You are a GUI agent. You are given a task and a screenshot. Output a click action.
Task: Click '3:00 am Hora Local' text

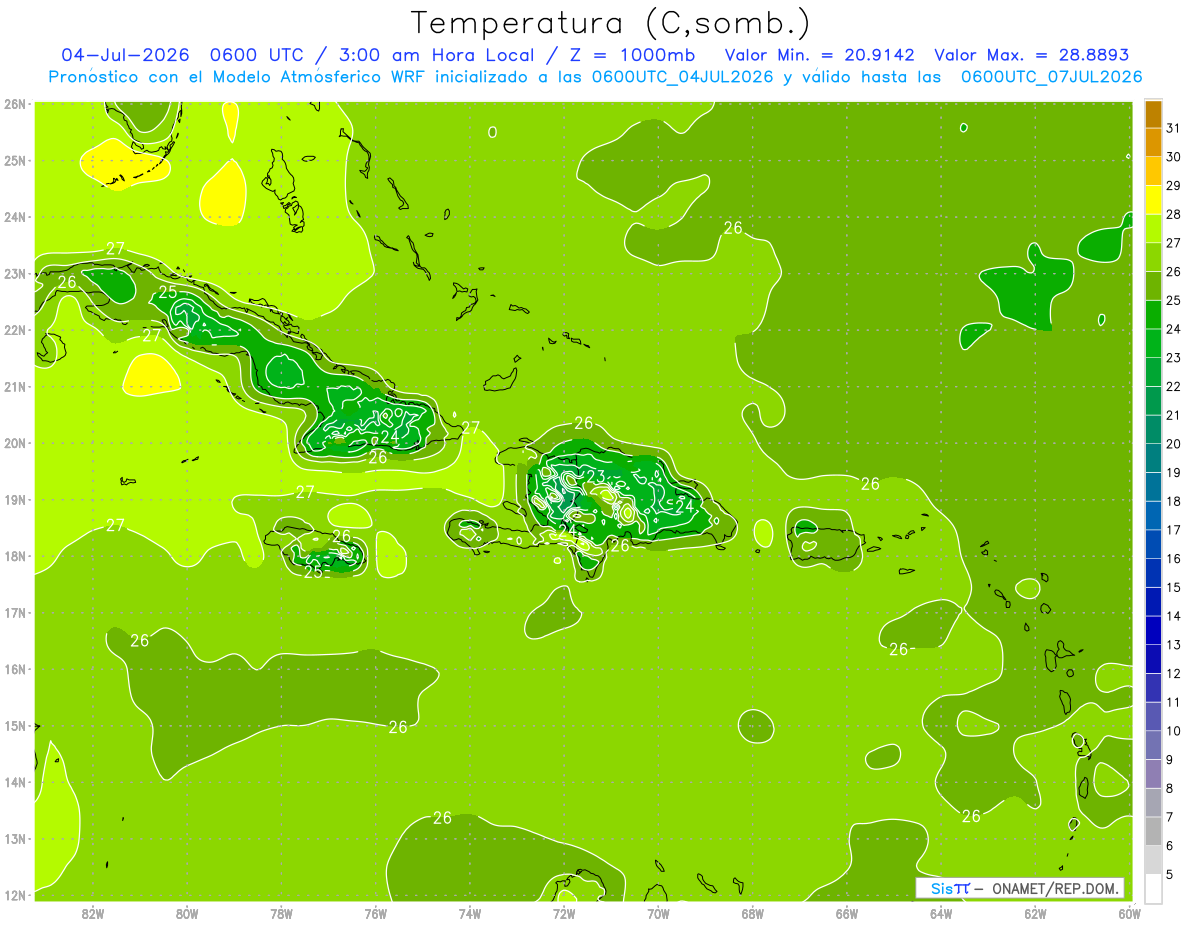pos(436,55)
